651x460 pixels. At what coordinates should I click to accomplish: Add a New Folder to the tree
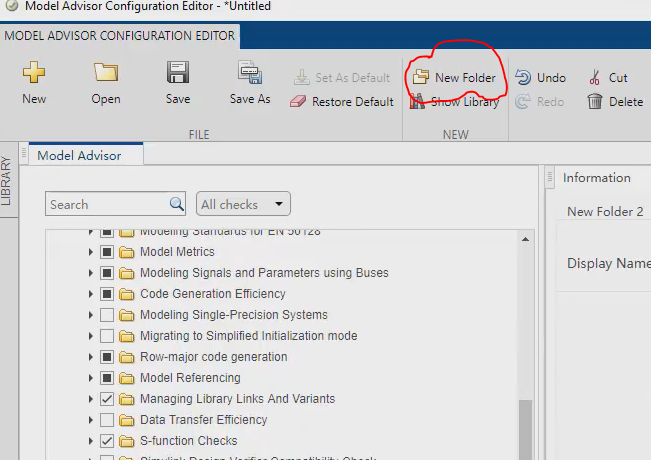pyautogui.click(x=454, y=78)
